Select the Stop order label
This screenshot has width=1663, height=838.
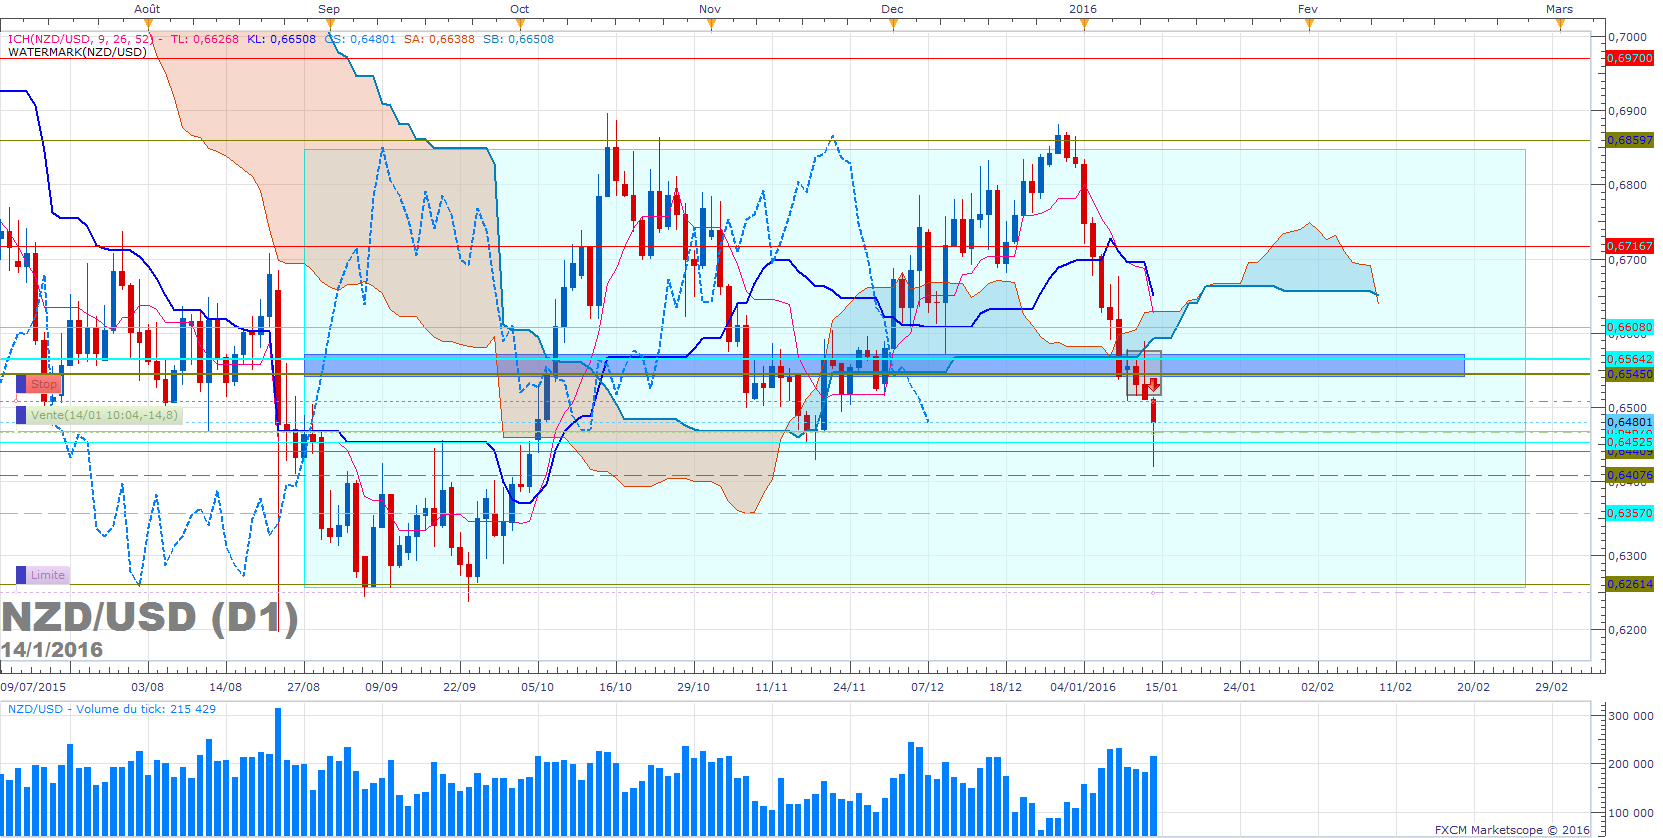(44, 384)
